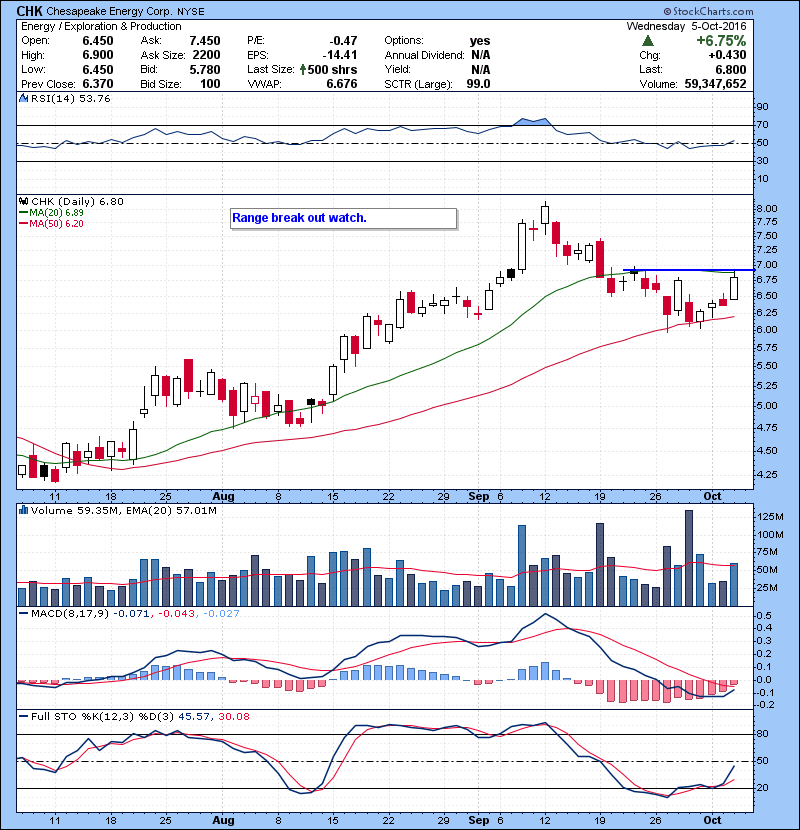Screen dimensions: 800x830
Task: Click the Volume 59.35M, EMA(20) 57.01M label
Action: [124, 511]
